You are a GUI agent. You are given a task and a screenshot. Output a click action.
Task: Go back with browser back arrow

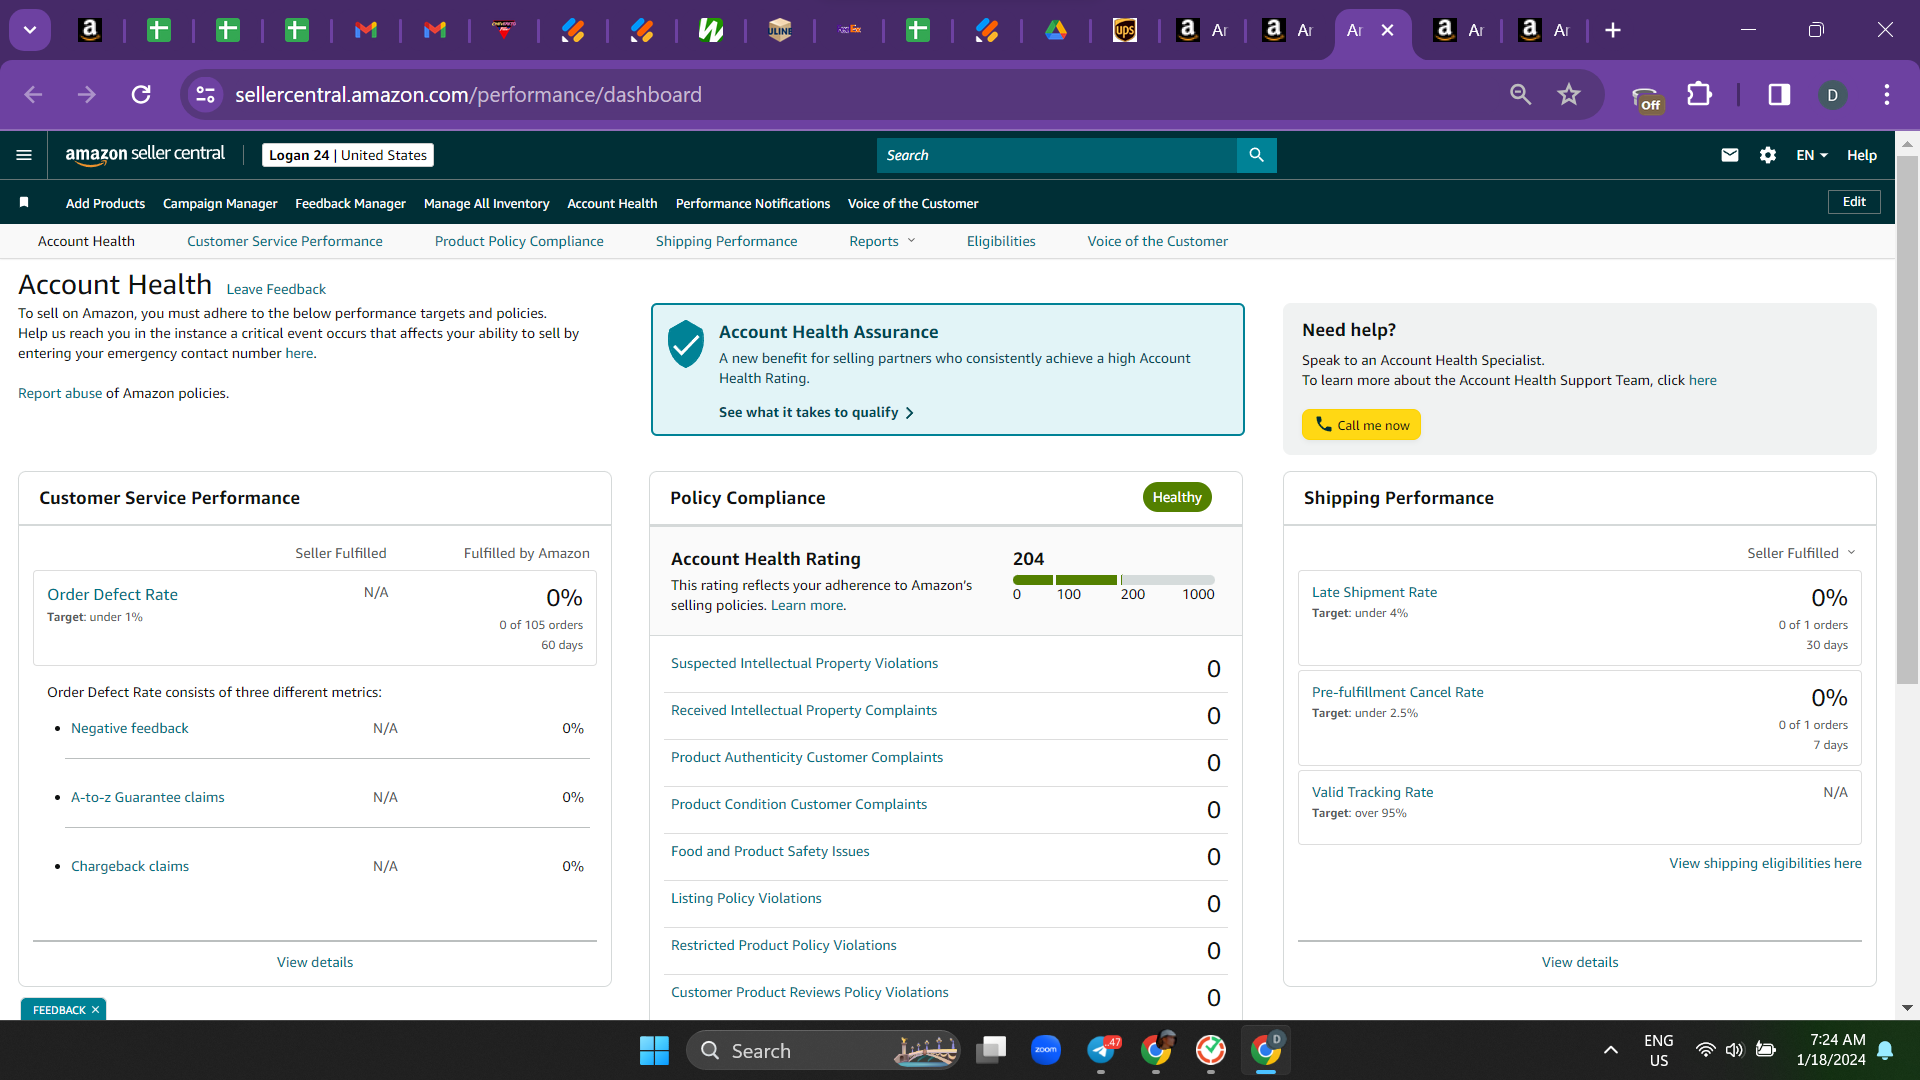coord(33,94)
